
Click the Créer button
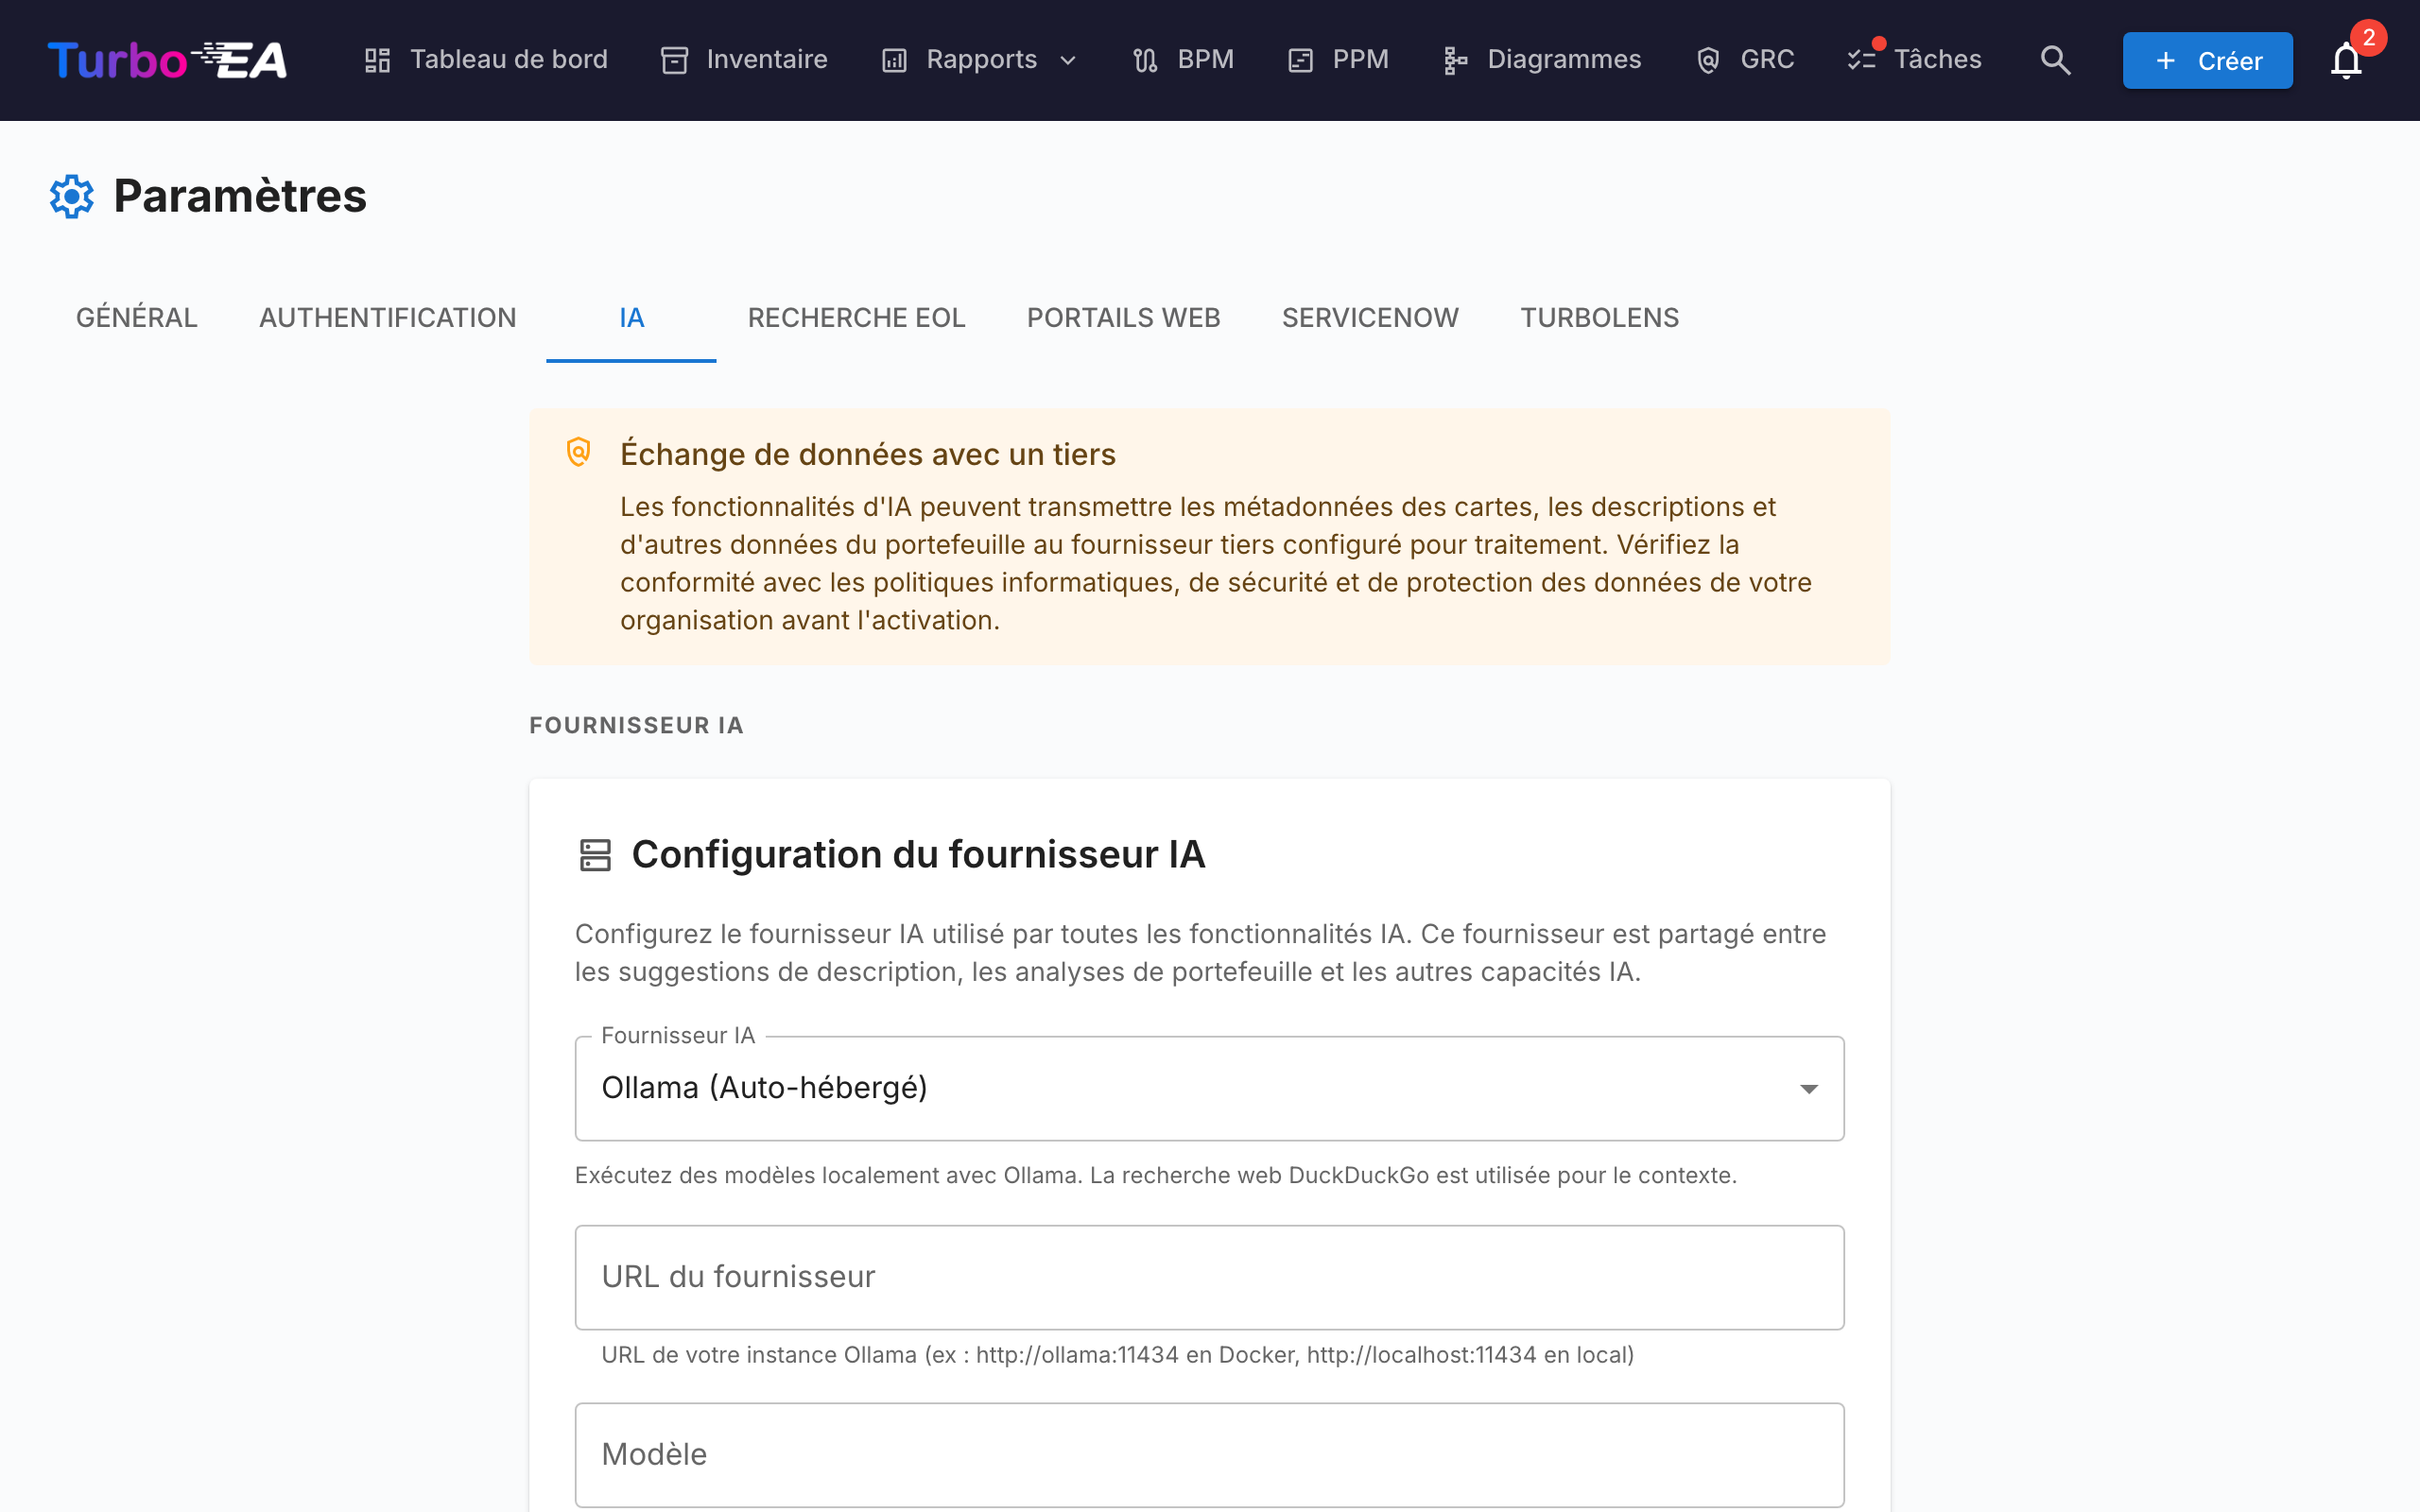click(x=2207, y=60)
